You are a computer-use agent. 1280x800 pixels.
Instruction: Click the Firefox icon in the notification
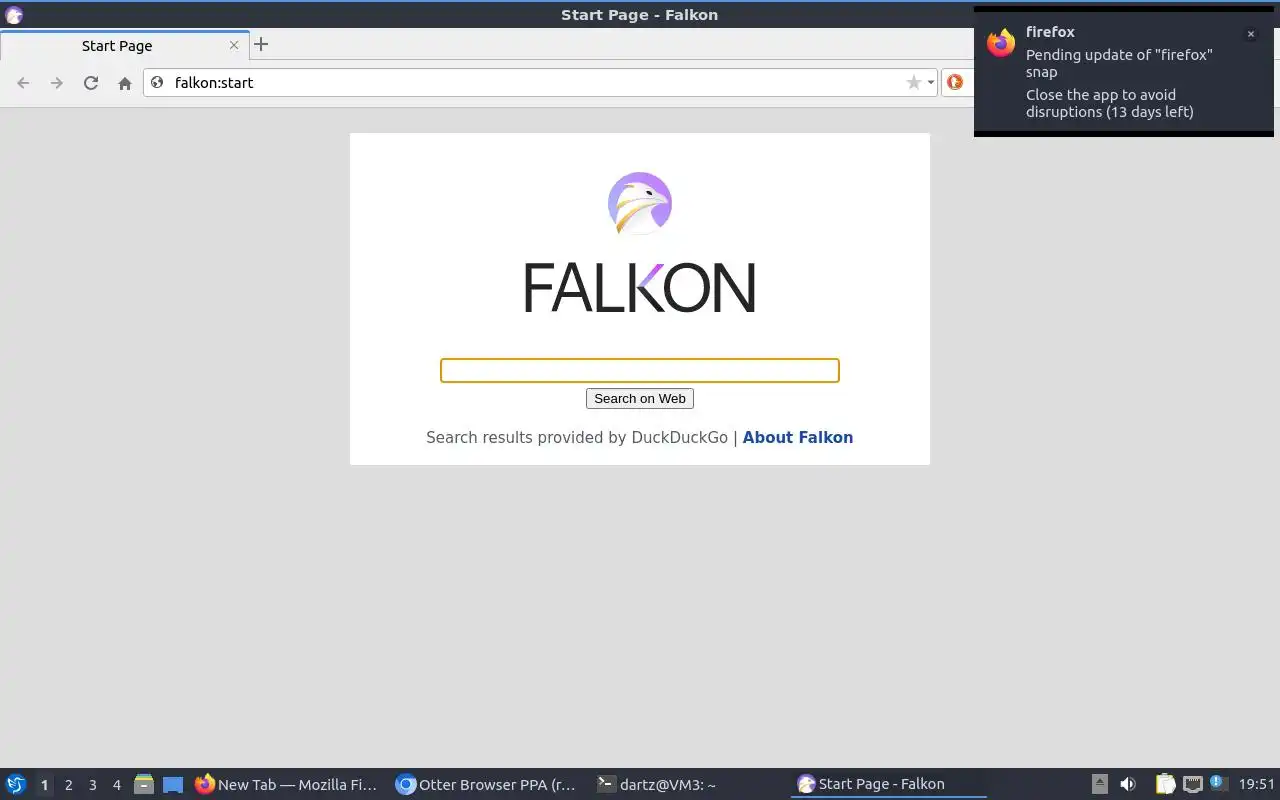tap(1001, 43)
